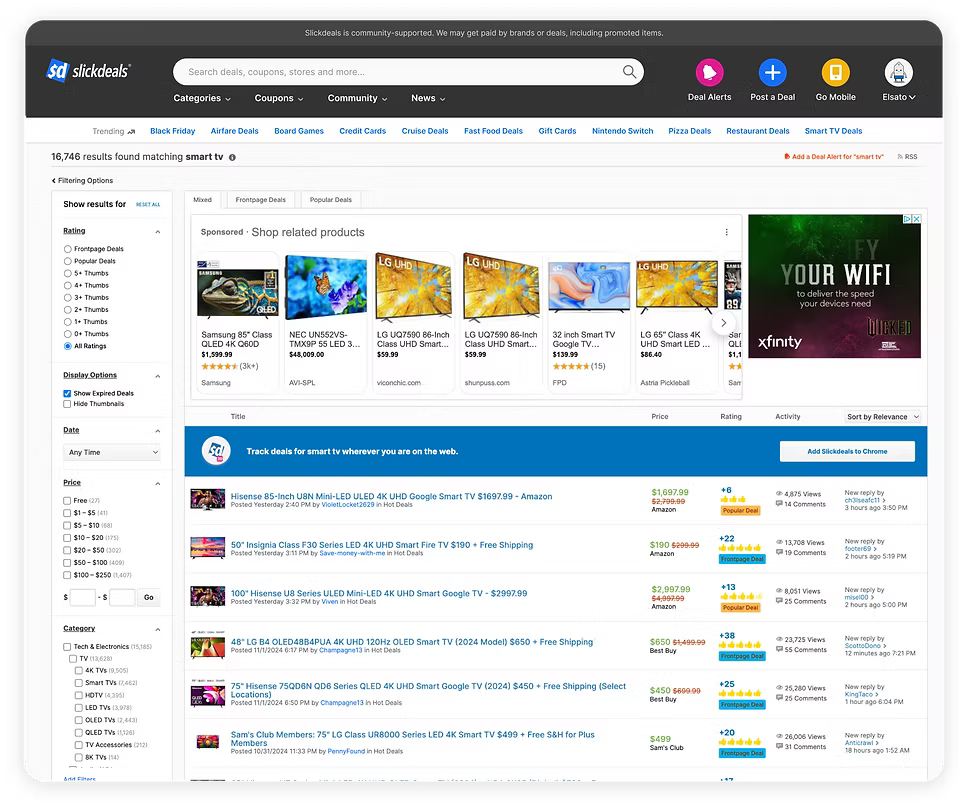This screenshot has height=806, width=968.
Task: Open the Nintendo Switch trending link
Action: pos(622,131)
